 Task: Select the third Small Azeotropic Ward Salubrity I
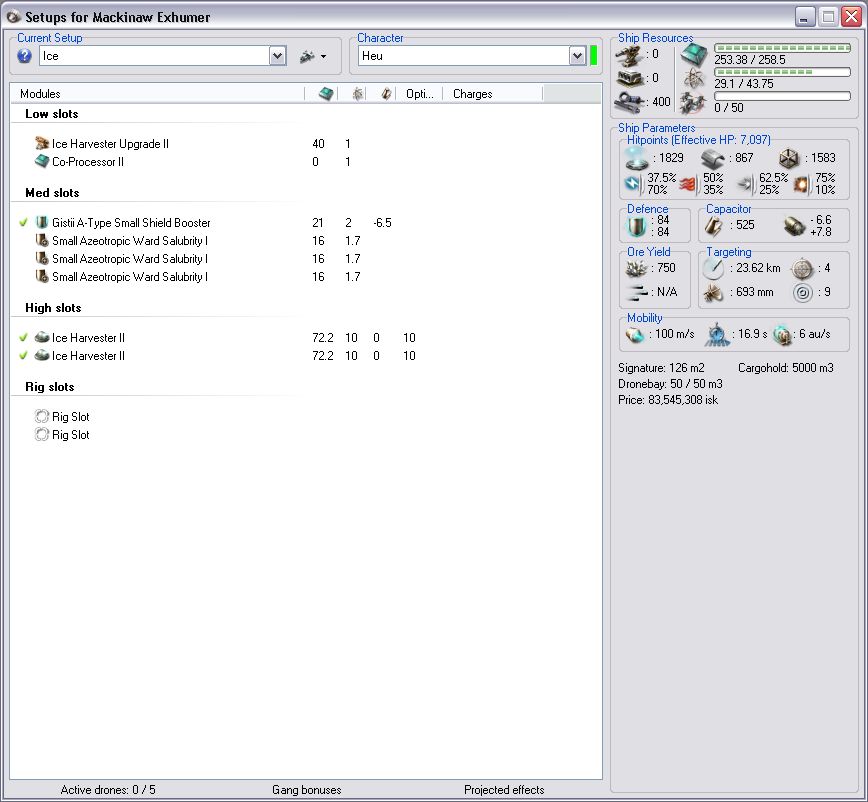pyautogui.click(x=130, y=277)
